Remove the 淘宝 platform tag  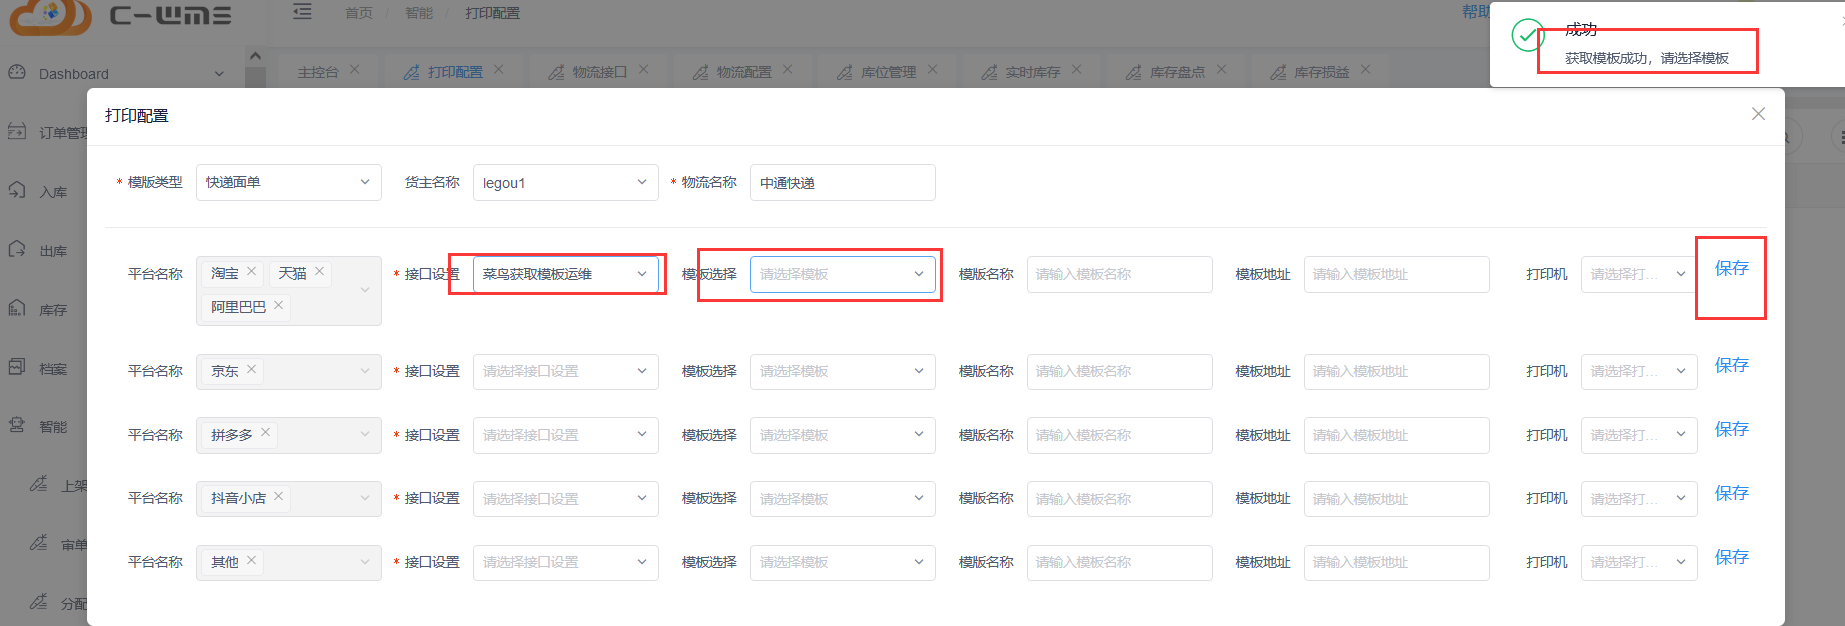(252, 271)
